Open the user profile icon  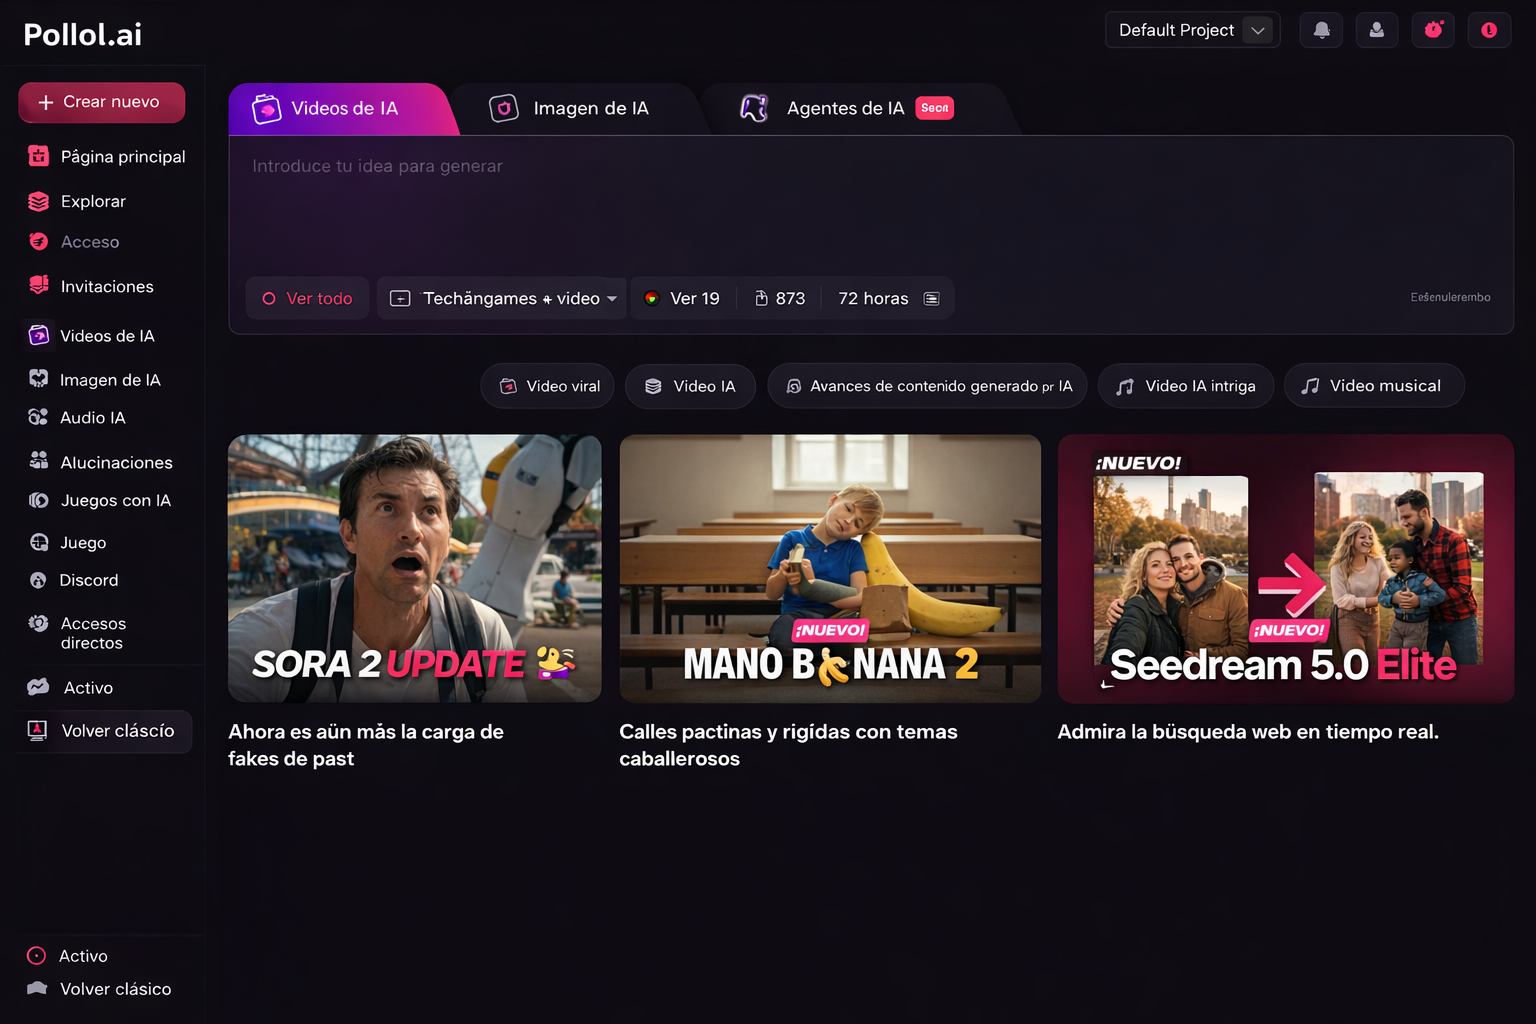click(x=1377, y=30)
